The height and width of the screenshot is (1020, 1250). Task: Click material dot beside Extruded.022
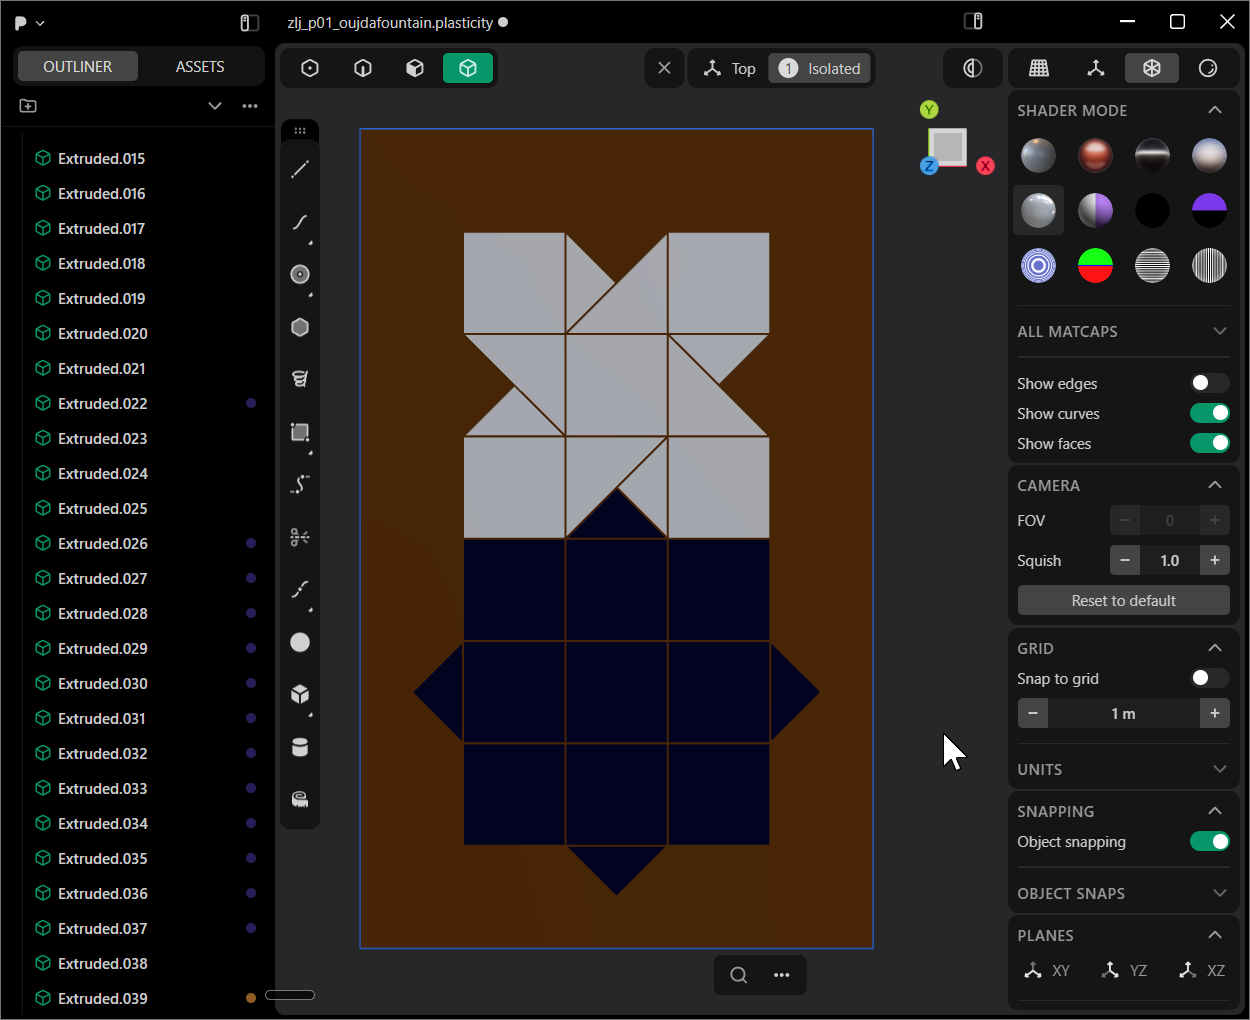251,403
